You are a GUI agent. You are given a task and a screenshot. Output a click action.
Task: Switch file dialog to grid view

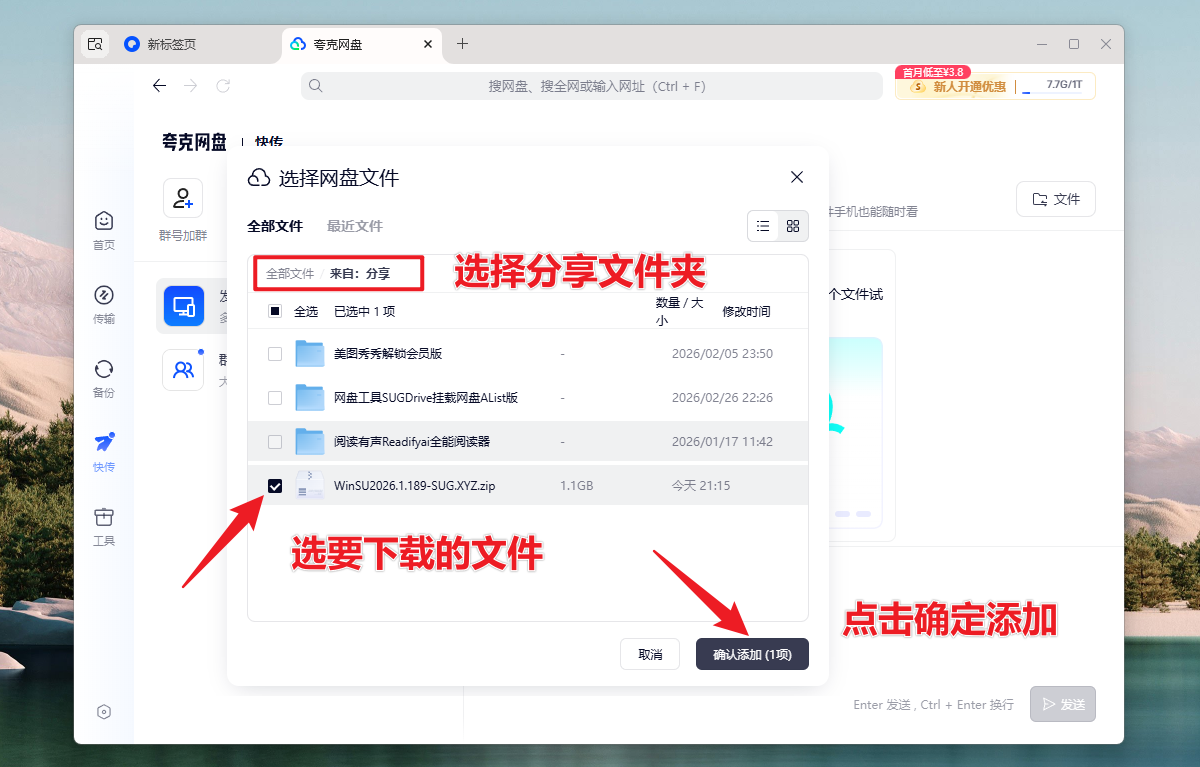[793, 226]
